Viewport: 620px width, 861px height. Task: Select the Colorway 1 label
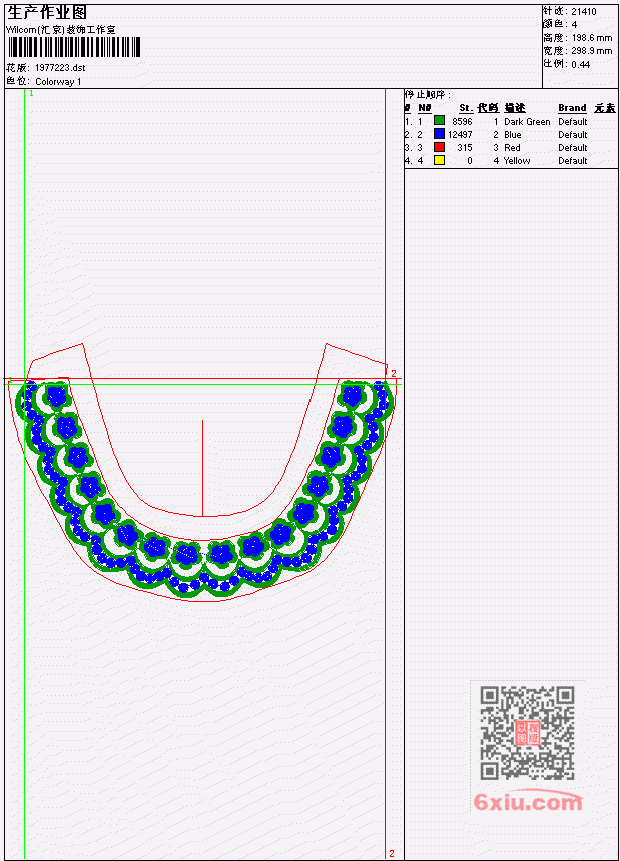(x=58, y=82)
